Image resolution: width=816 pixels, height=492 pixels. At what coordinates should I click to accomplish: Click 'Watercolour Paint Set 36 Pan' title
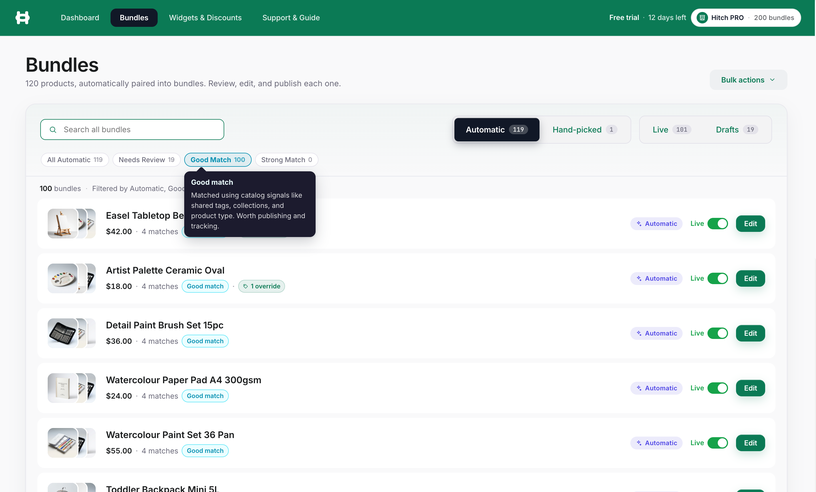pos(170,435)
